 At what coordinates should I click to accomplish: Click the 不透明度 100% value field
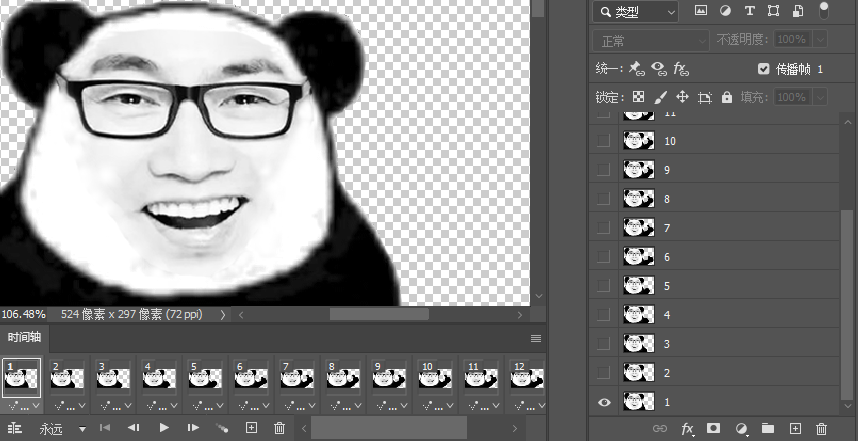tap(792, 39)
